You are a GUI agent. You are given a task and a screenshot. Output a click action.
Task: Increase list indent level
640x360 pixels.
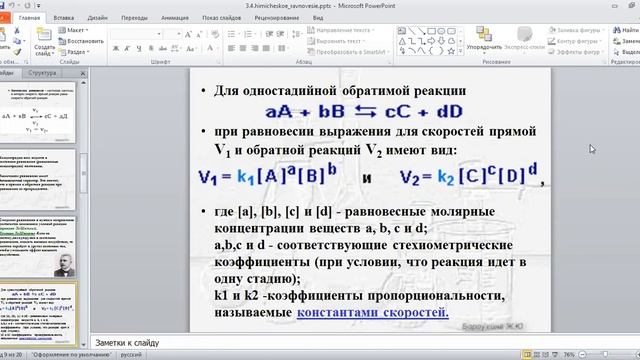[280, 34]
